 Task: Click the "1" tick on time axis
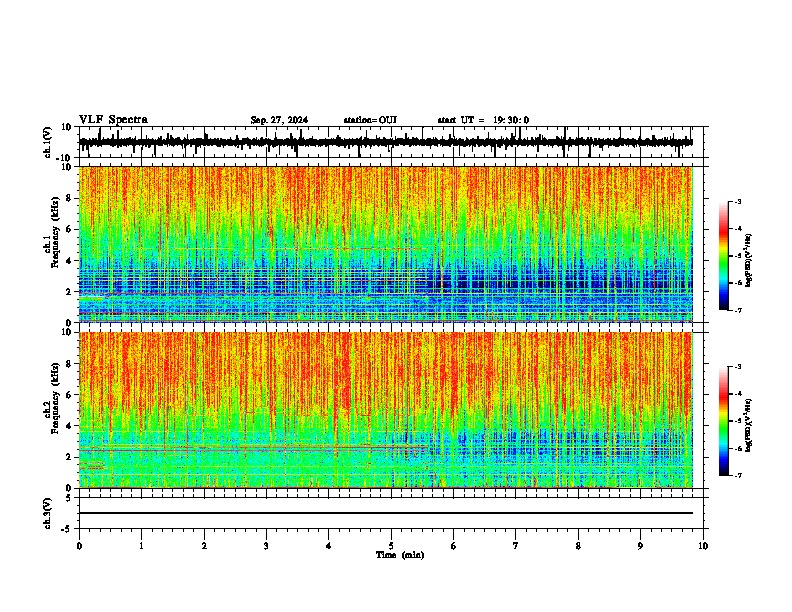point(141,546)
